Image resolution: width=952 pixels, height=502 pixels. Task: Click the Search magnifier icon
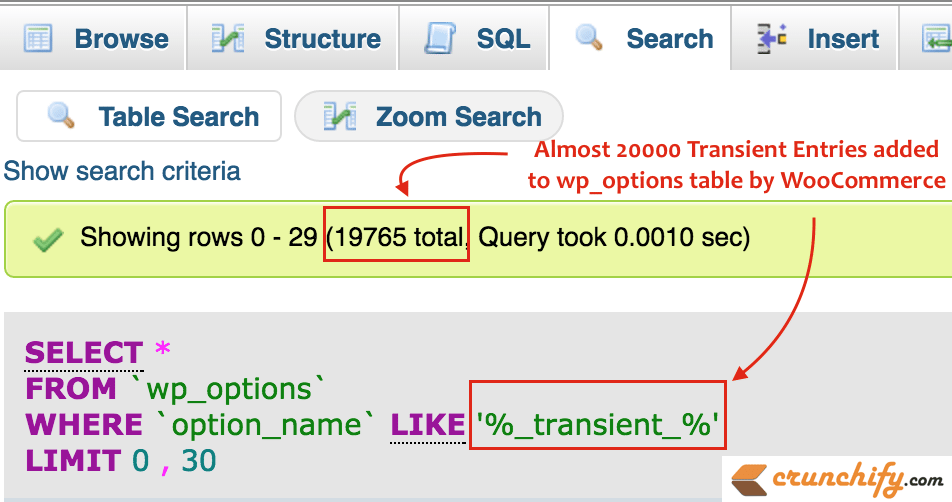(589, 37)
